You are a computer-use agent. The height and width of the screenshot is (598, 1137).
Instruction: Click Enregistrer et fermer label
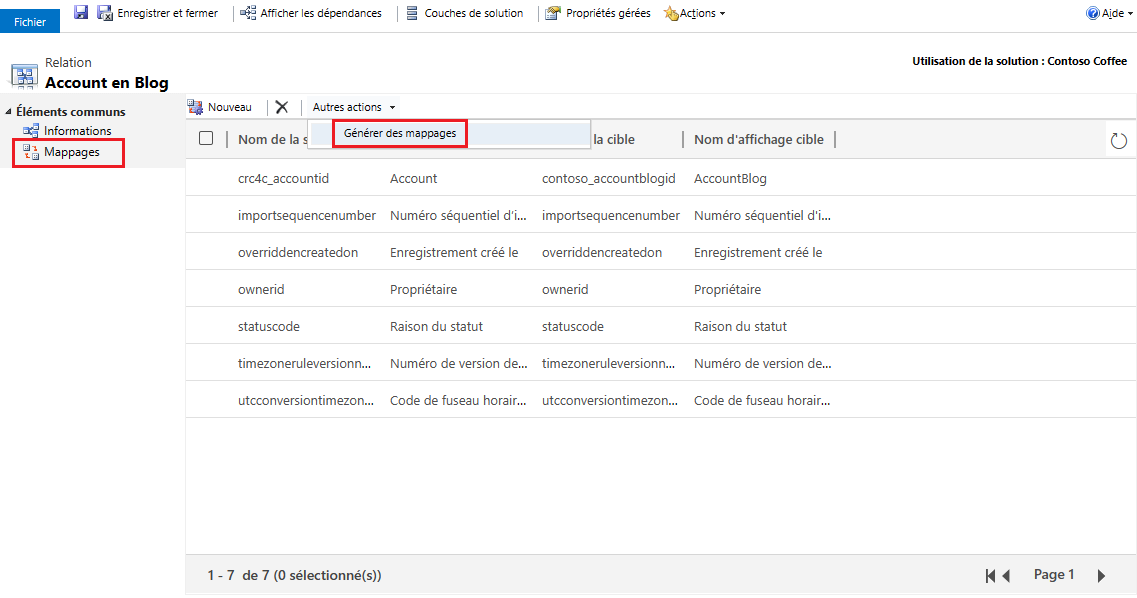[x=168, y=13]
